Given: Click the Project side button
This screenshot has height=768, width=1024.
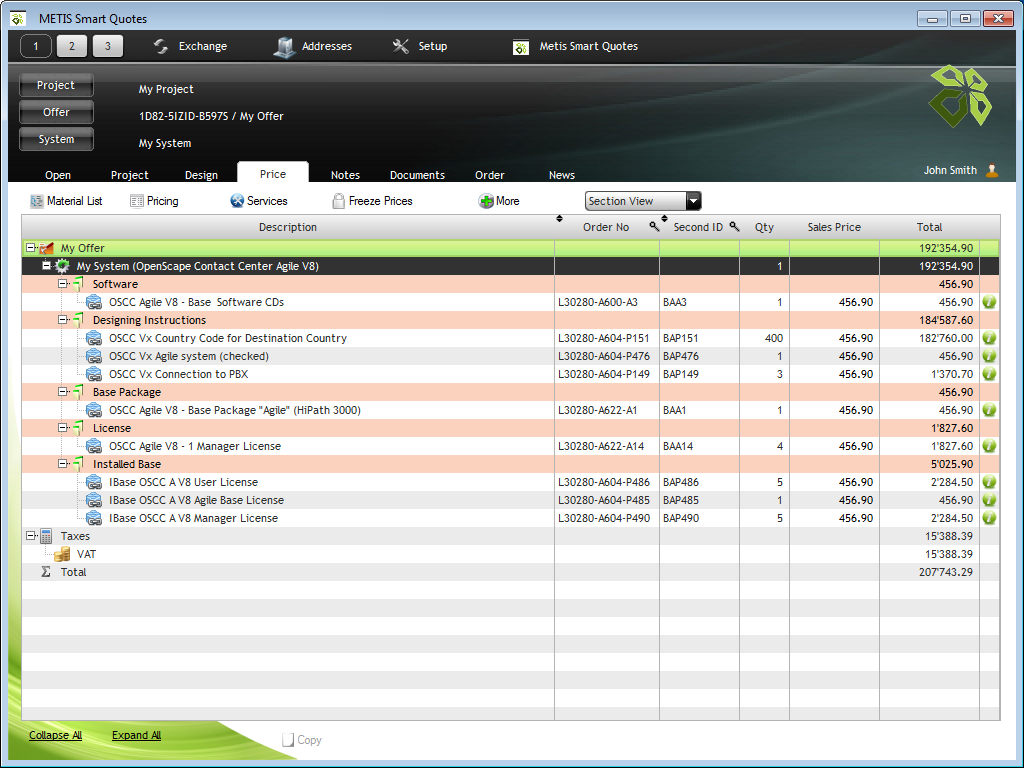Looking at the screenshot, I should [x=56, y=86].
